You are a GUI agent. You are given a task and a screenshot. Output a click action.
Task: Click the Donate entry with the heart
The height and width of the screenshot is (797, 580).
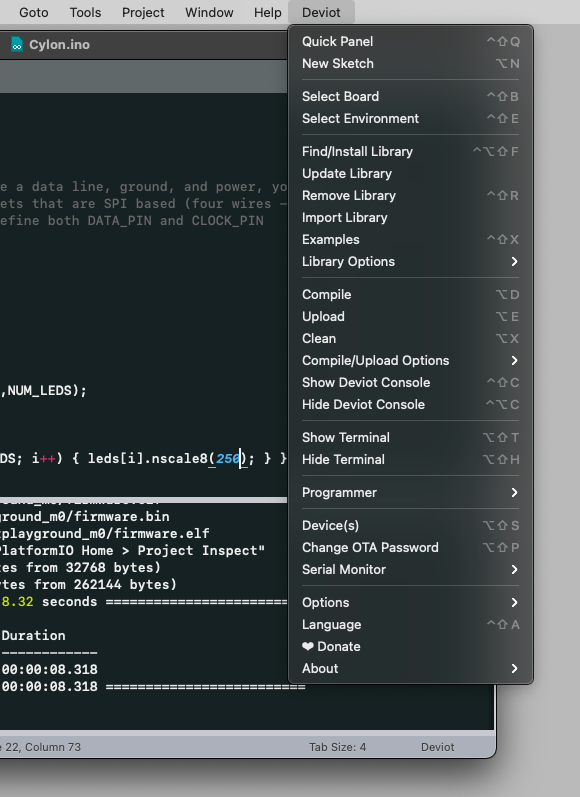[410, 647]
